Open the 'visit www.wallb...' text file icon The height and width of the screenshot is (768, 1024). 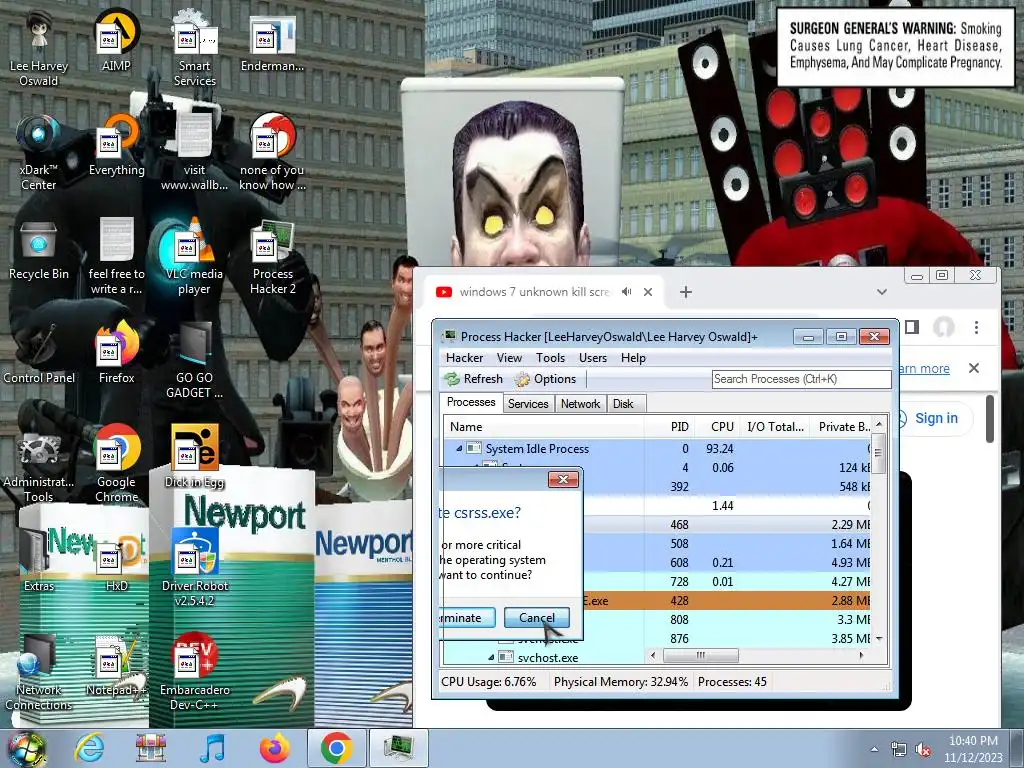[x=195, y=153]
